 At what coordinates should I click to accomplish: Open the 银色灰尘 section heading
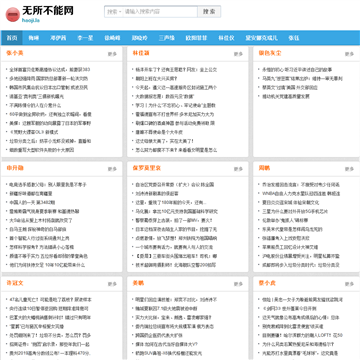click(270, 53)
